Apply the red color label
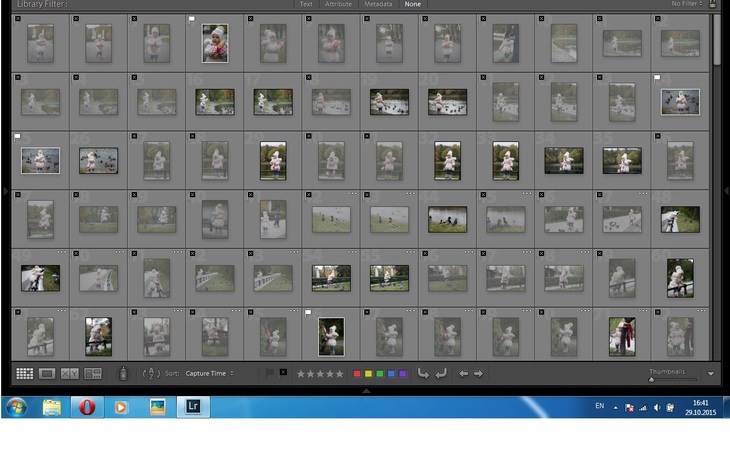Image resolution: width=730 pixels, height=456 pixels. point(358,373)
